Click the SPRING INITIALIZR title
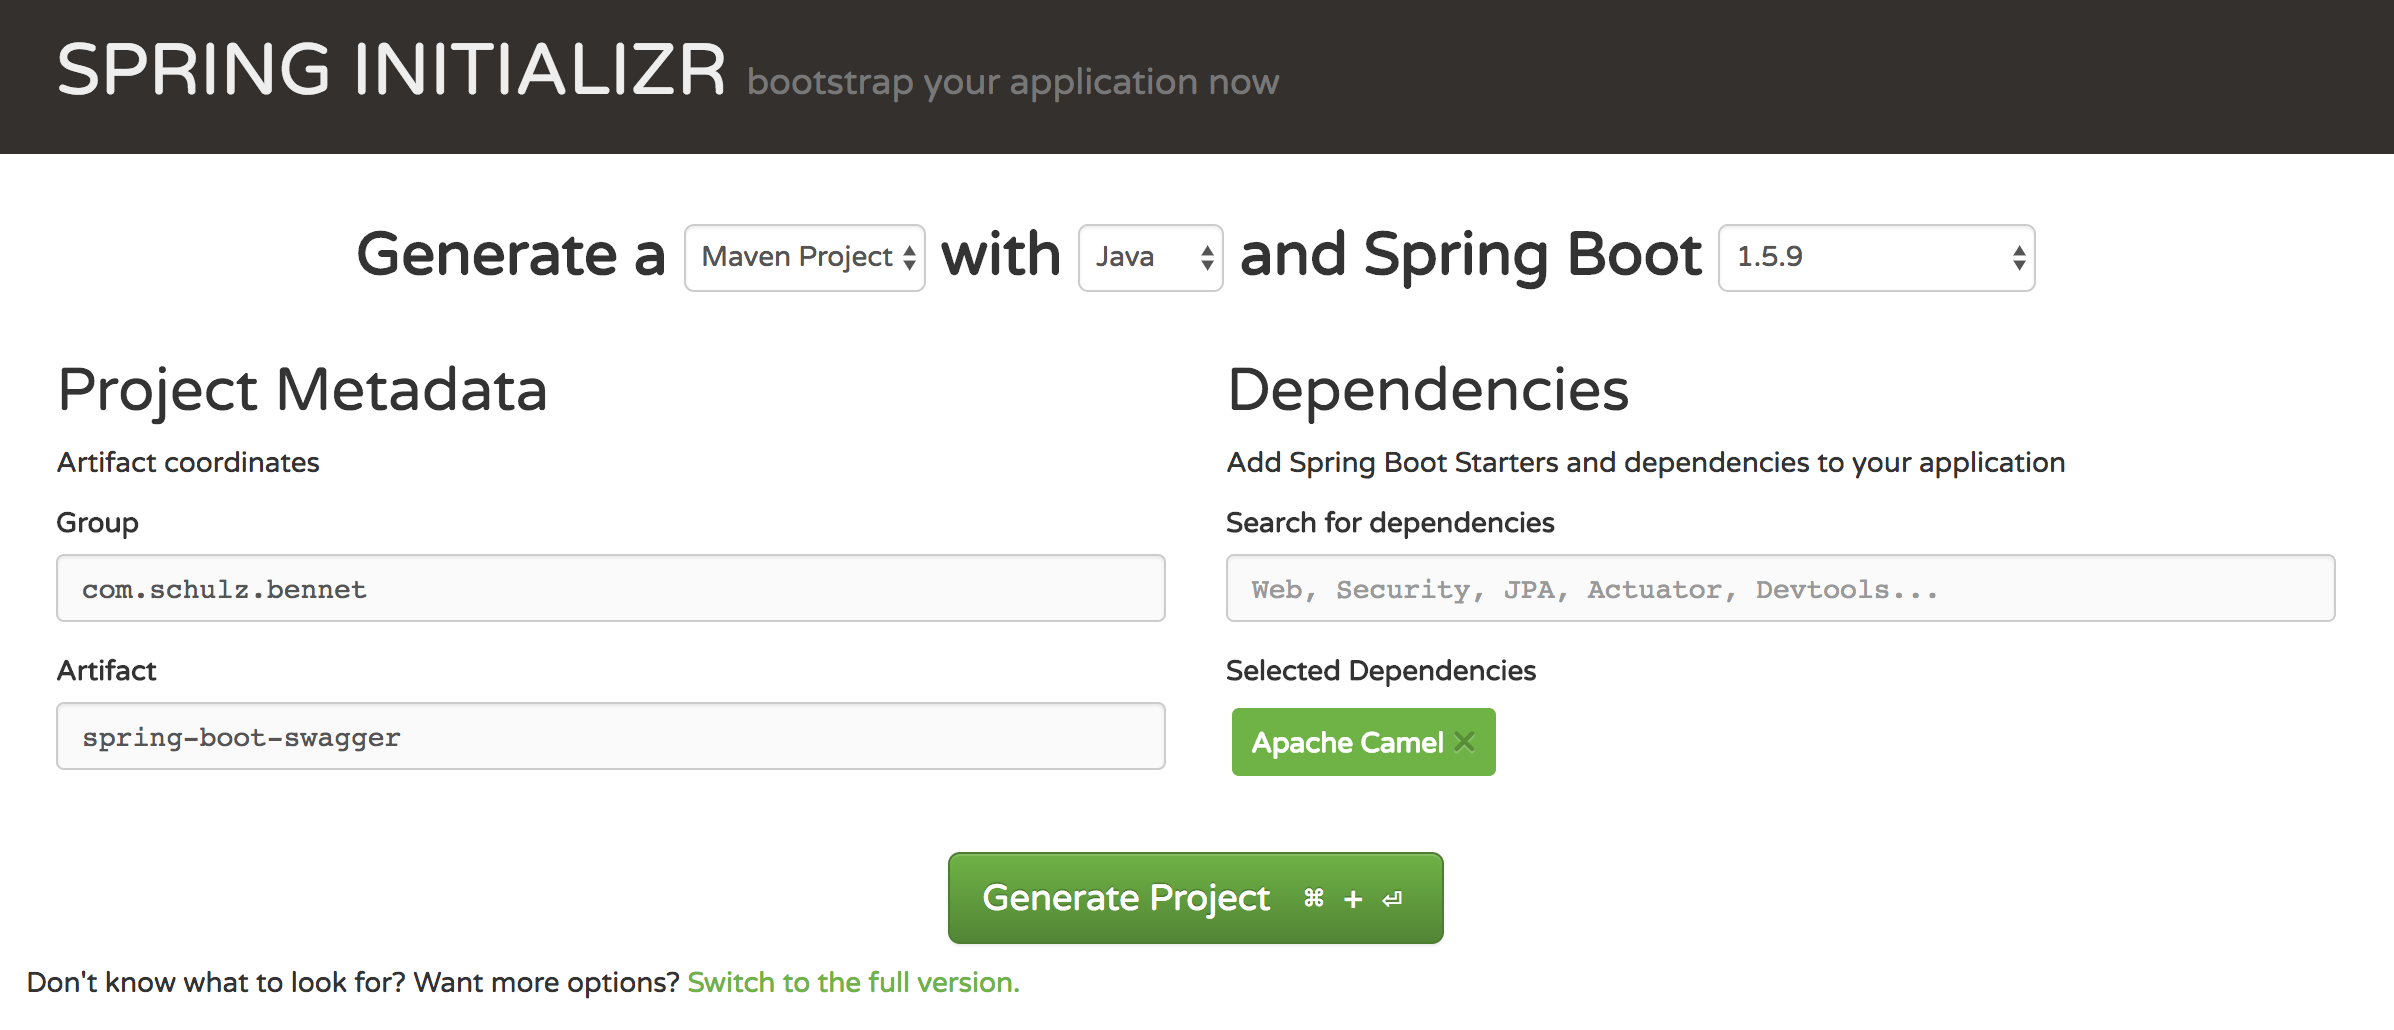The height and width of the screenshot is (1030, 2394). point(391,70)
